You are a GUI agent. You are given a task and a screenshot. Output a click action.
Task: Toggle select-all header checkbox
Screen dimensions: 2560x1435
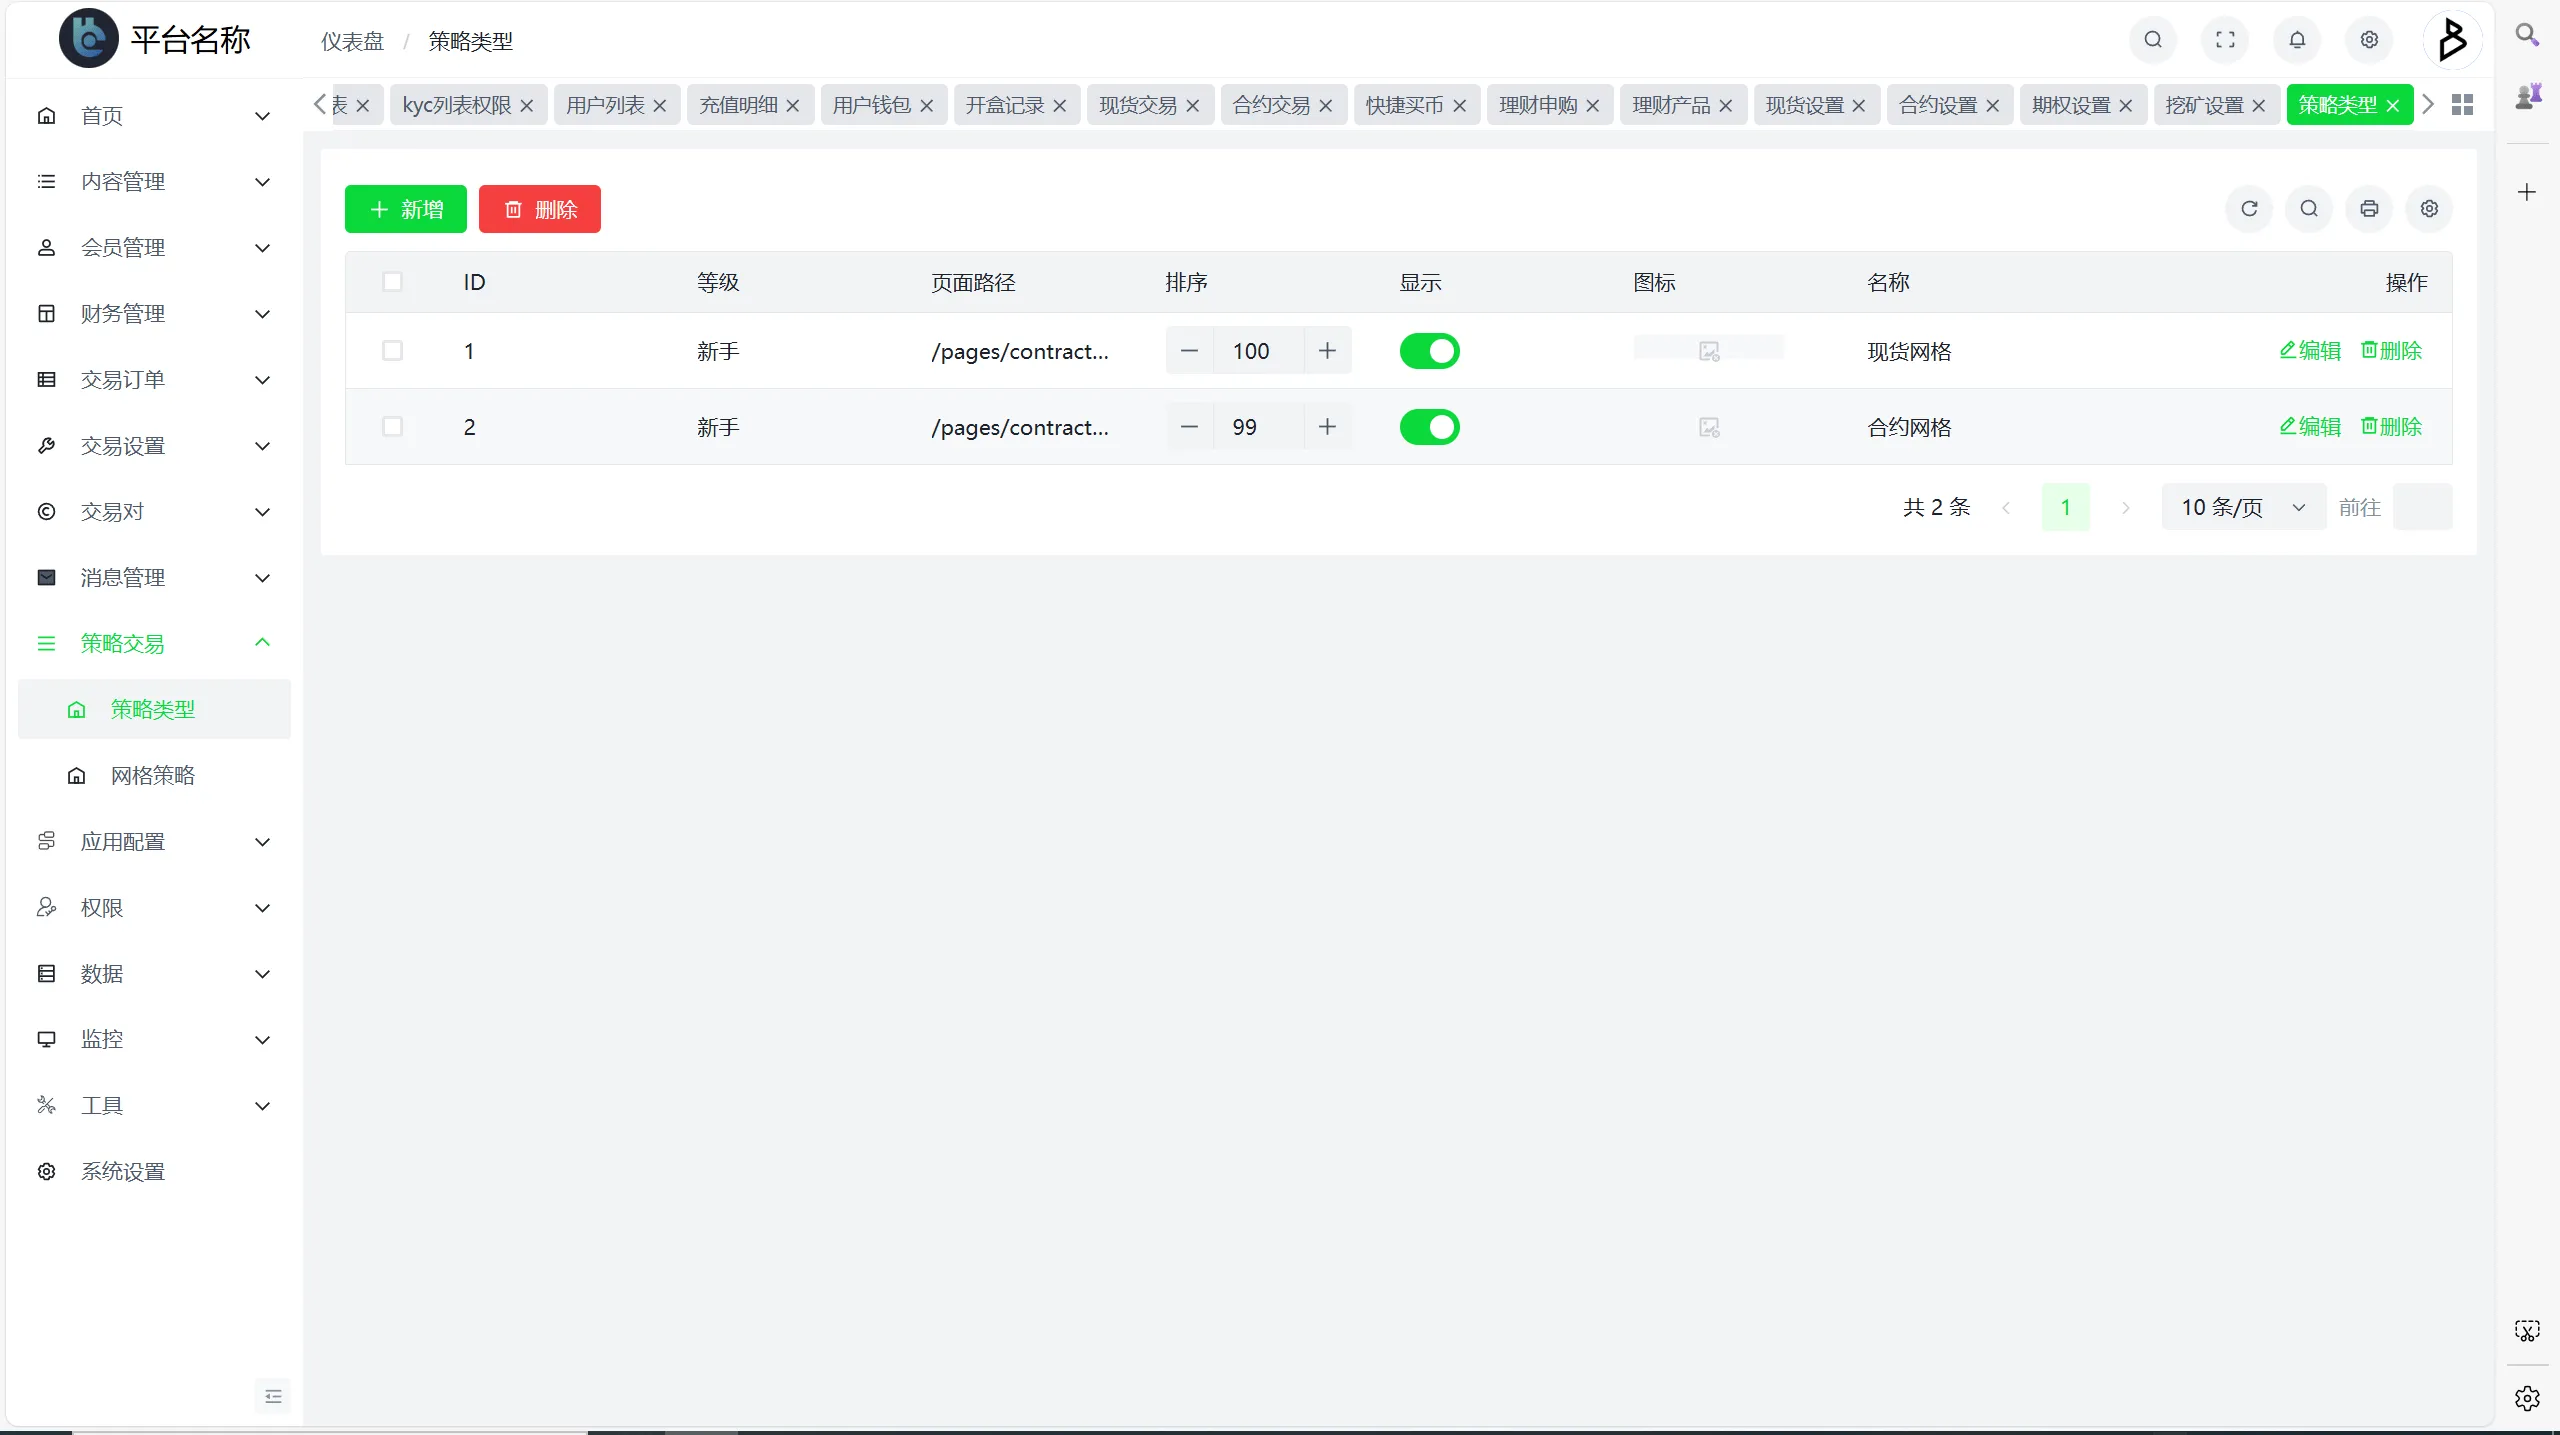pos(392,282)
